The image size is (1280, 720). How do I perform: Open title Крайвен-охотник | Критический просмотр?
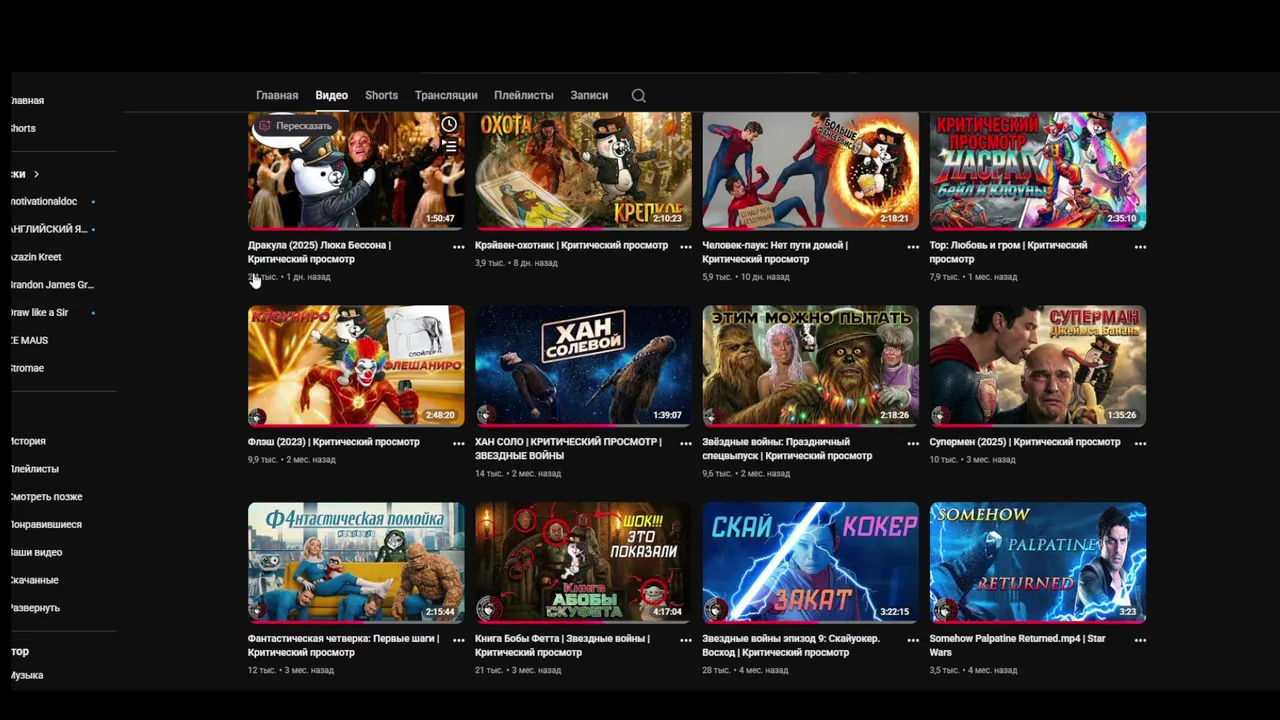coord(571,245)
